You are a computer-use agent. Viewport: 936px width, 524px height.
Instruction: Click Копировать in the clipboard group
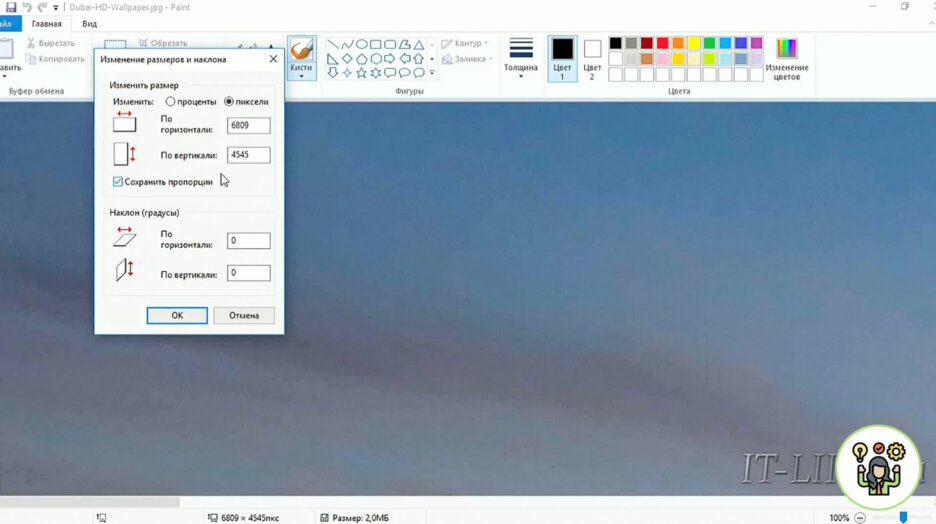[x=55, y=58]
